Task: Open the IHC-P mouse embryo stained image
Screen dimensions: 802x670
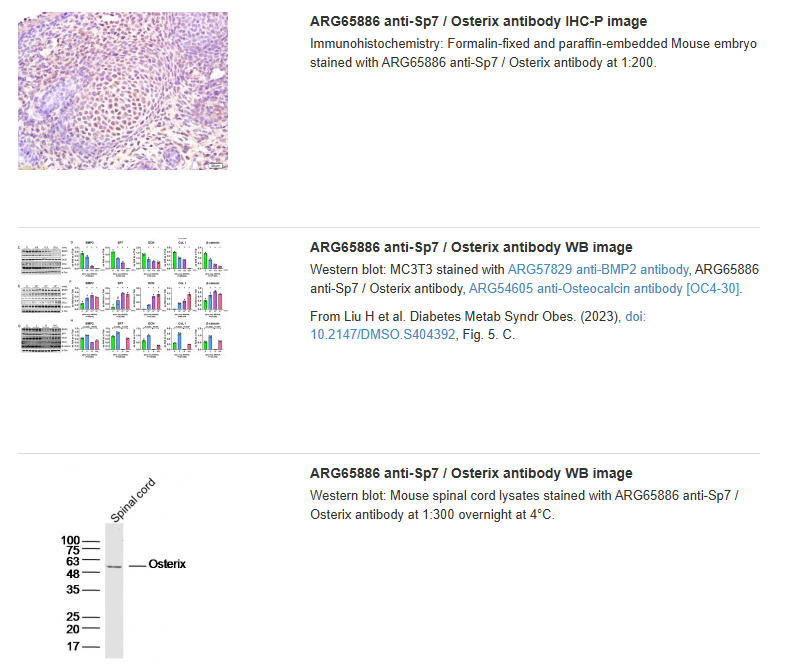Action: [122, 90]
